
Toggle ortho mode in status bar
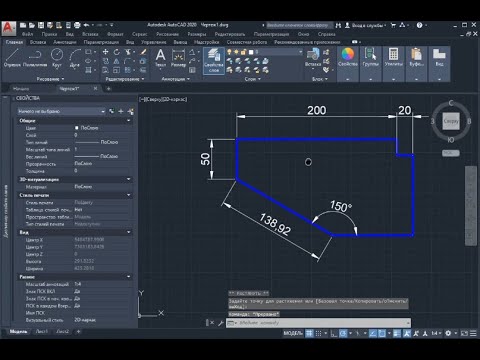pos(334,333)
